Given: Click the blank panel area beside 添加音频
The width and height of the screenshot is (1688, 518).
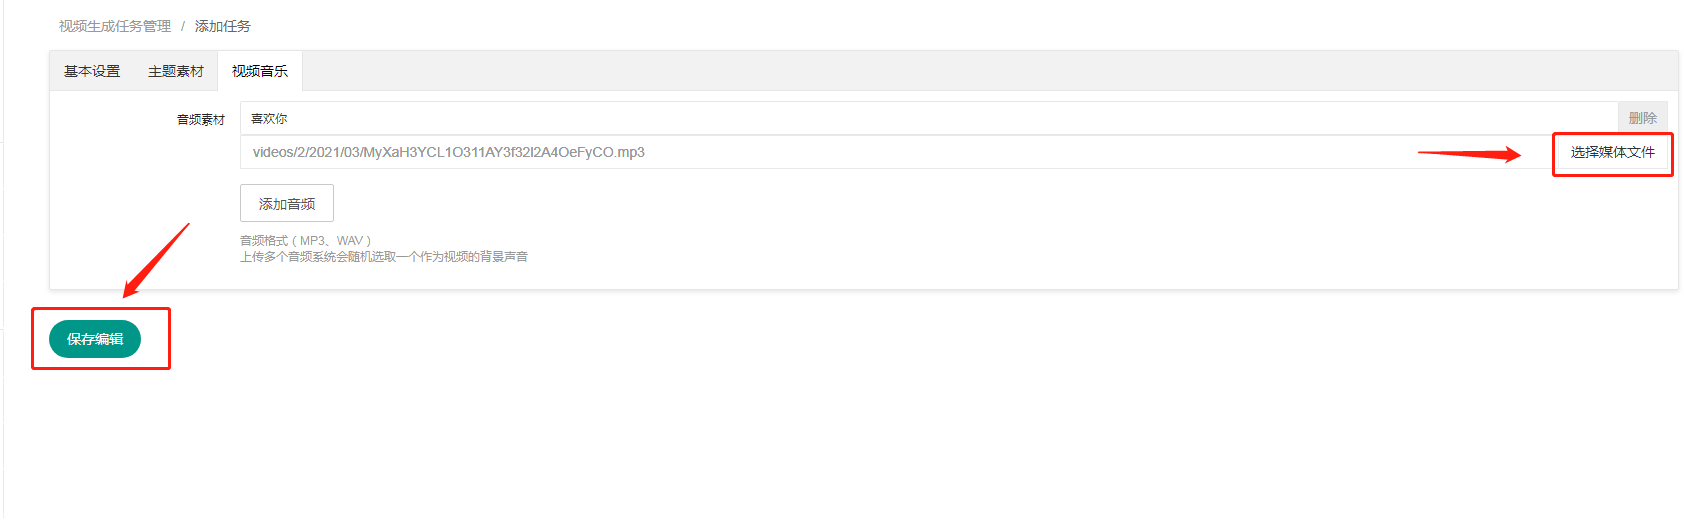Looking at the screenshot, I should coord(800,205).
